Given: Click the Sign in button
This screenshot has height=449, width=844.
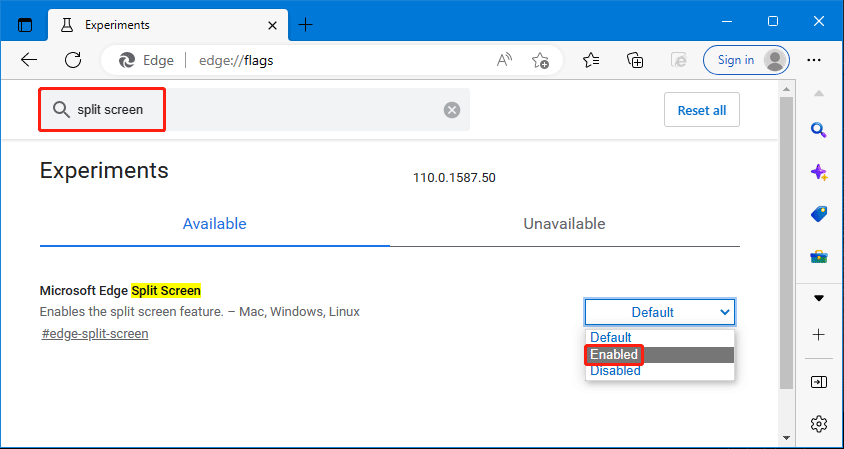Looking at the screenshot, I should click(746, 60).
